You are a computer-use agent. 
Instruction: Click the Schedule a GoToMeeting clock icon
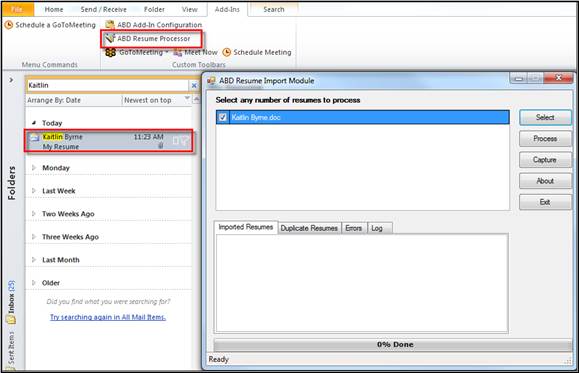pos(8,25)
